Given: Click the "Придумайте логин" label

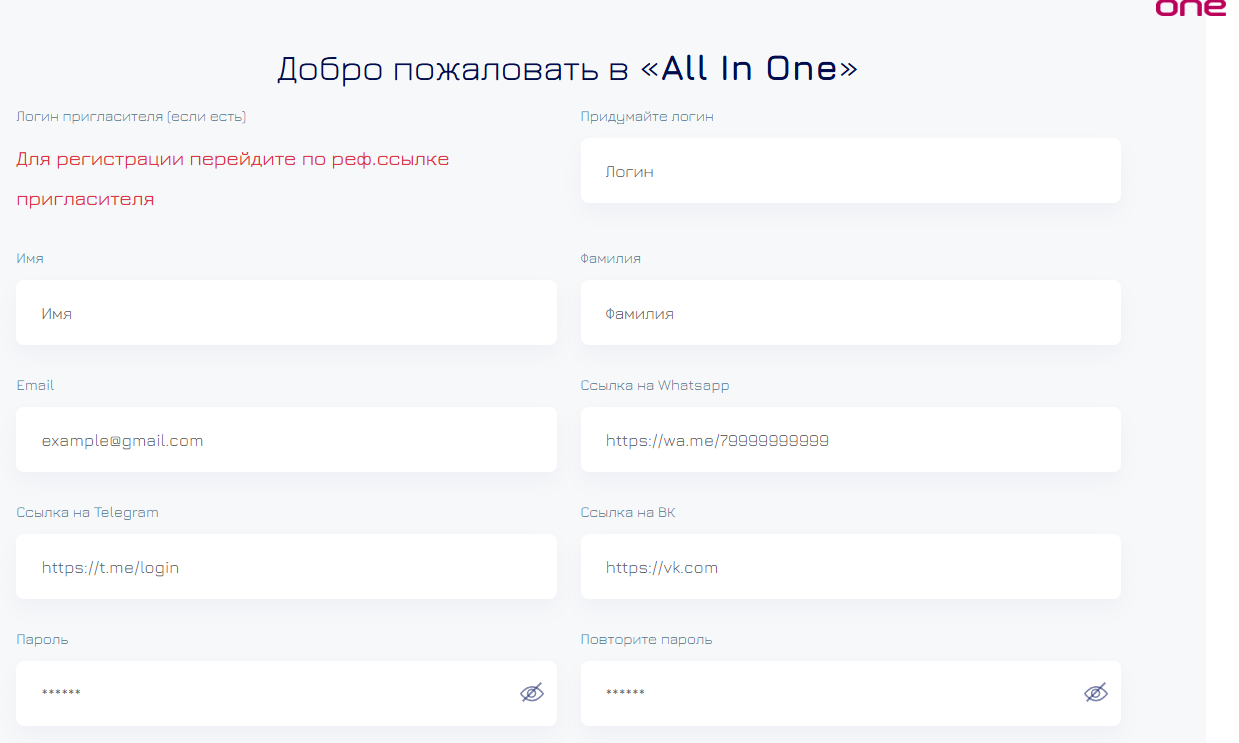Looking at the screenshot, I should click(x=647, y=117).
